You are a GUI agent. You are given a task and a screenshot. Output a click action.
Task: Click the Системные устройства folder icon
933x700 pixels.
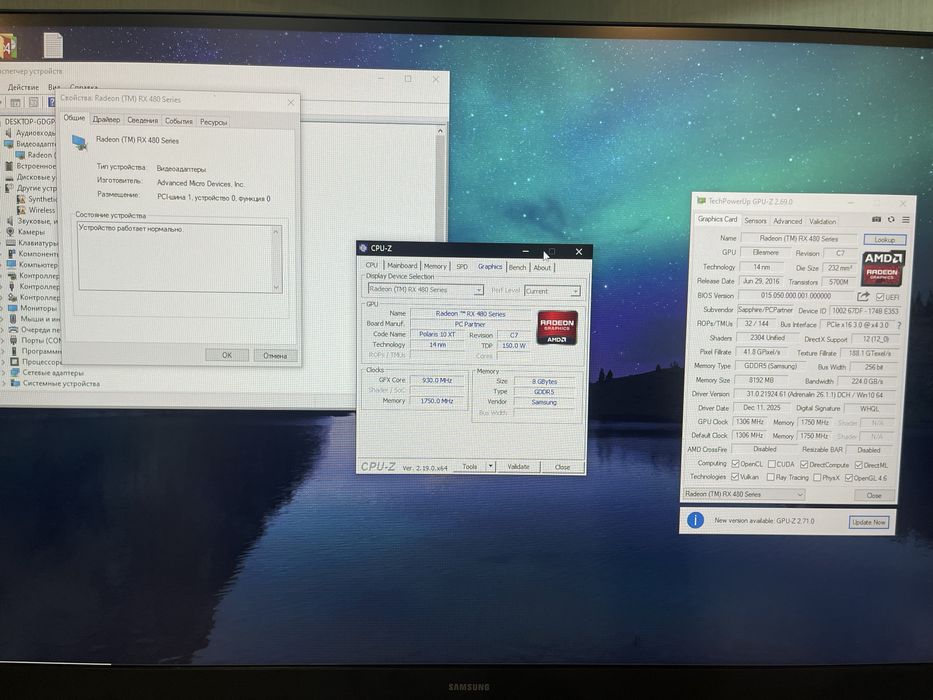(x=15, y=383)
